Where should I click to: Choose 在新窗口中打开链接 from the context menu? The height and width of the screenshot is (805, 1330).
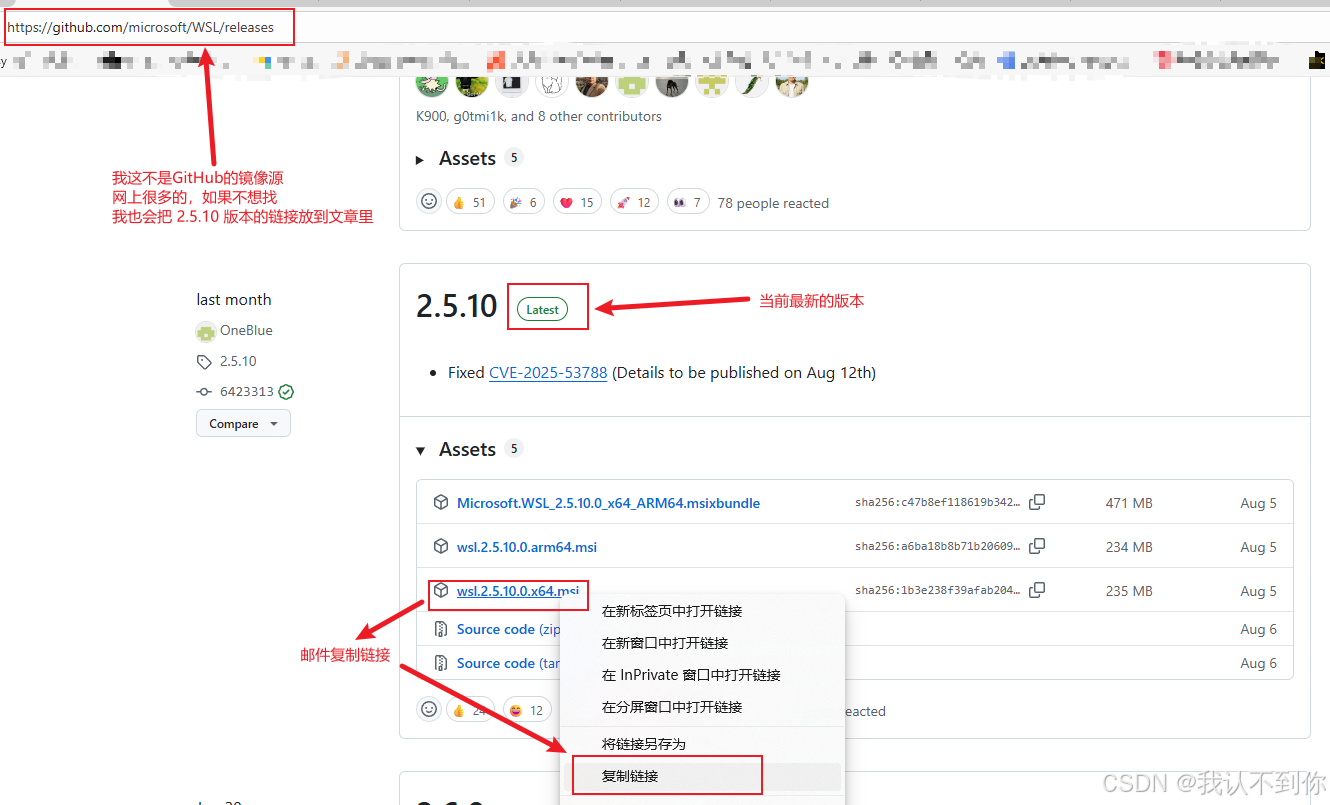click(702, 643)
